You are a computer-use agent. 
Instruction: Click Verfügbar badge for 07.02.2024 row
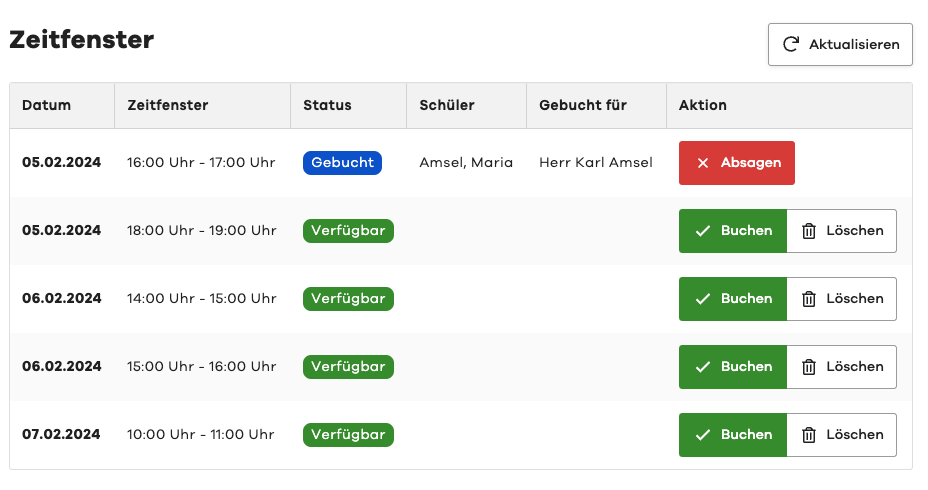(348, 435)
